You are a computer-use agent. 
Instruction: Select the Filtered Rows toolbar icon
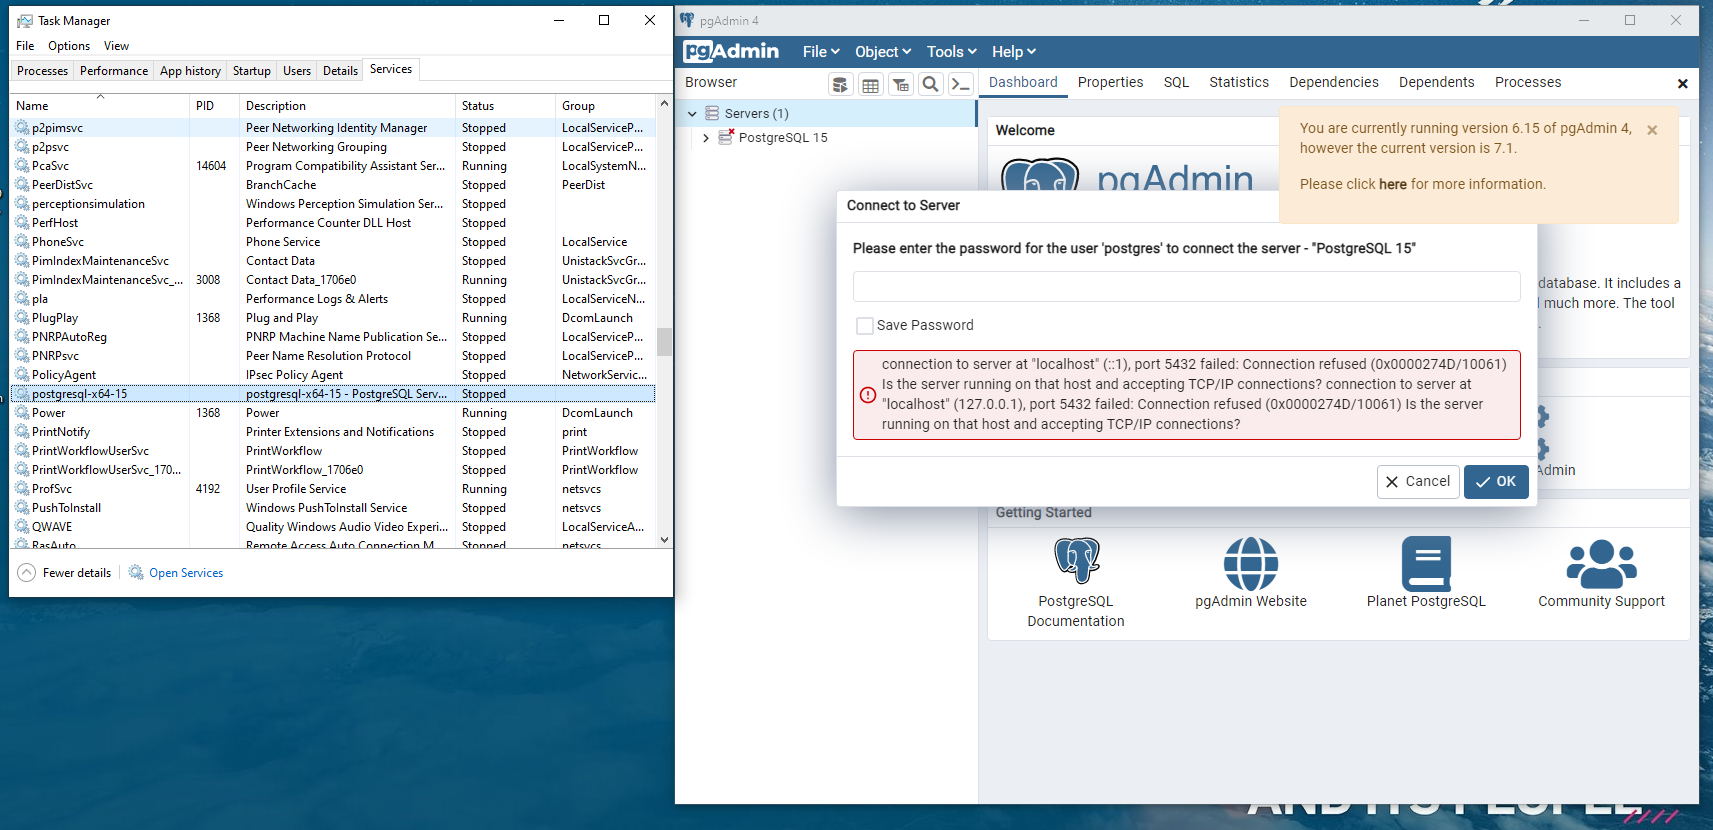pos(900,85)
